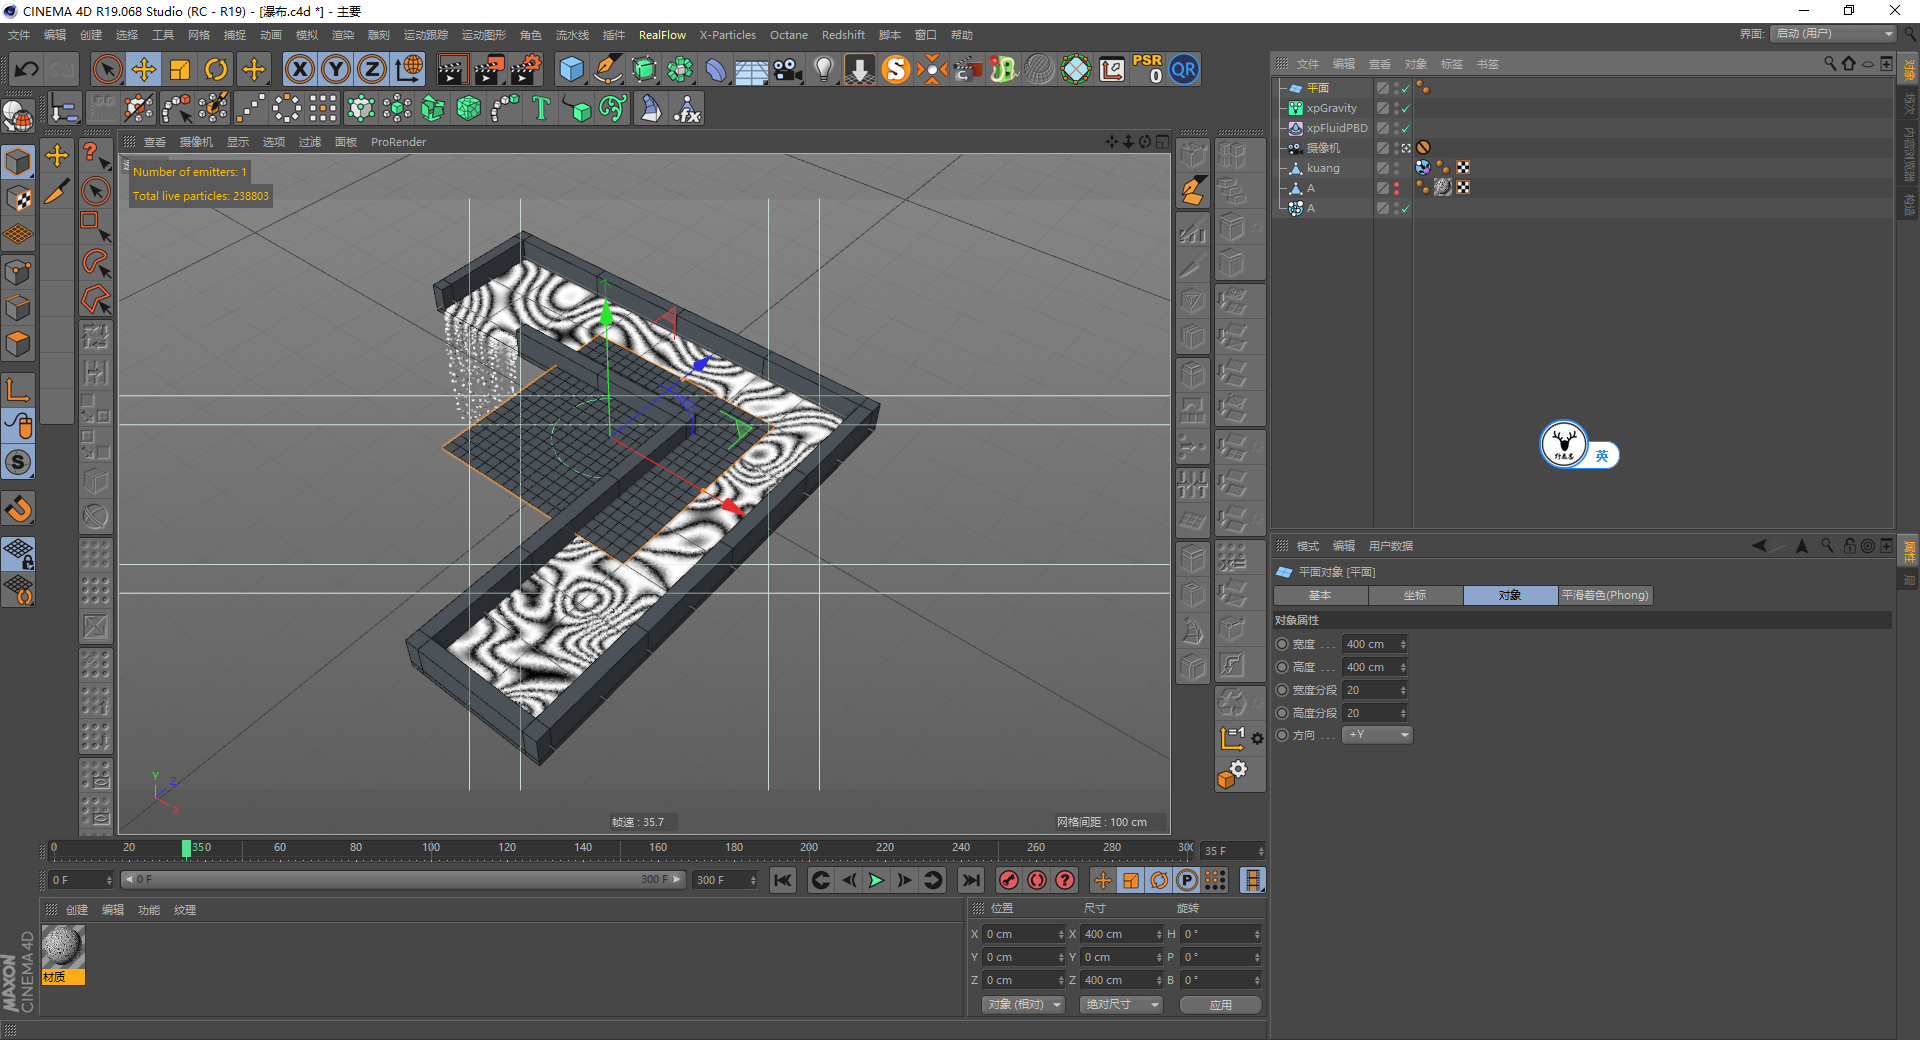Play the animation forward
The image size is (1920, 1040).
click(x=876, y=880)
